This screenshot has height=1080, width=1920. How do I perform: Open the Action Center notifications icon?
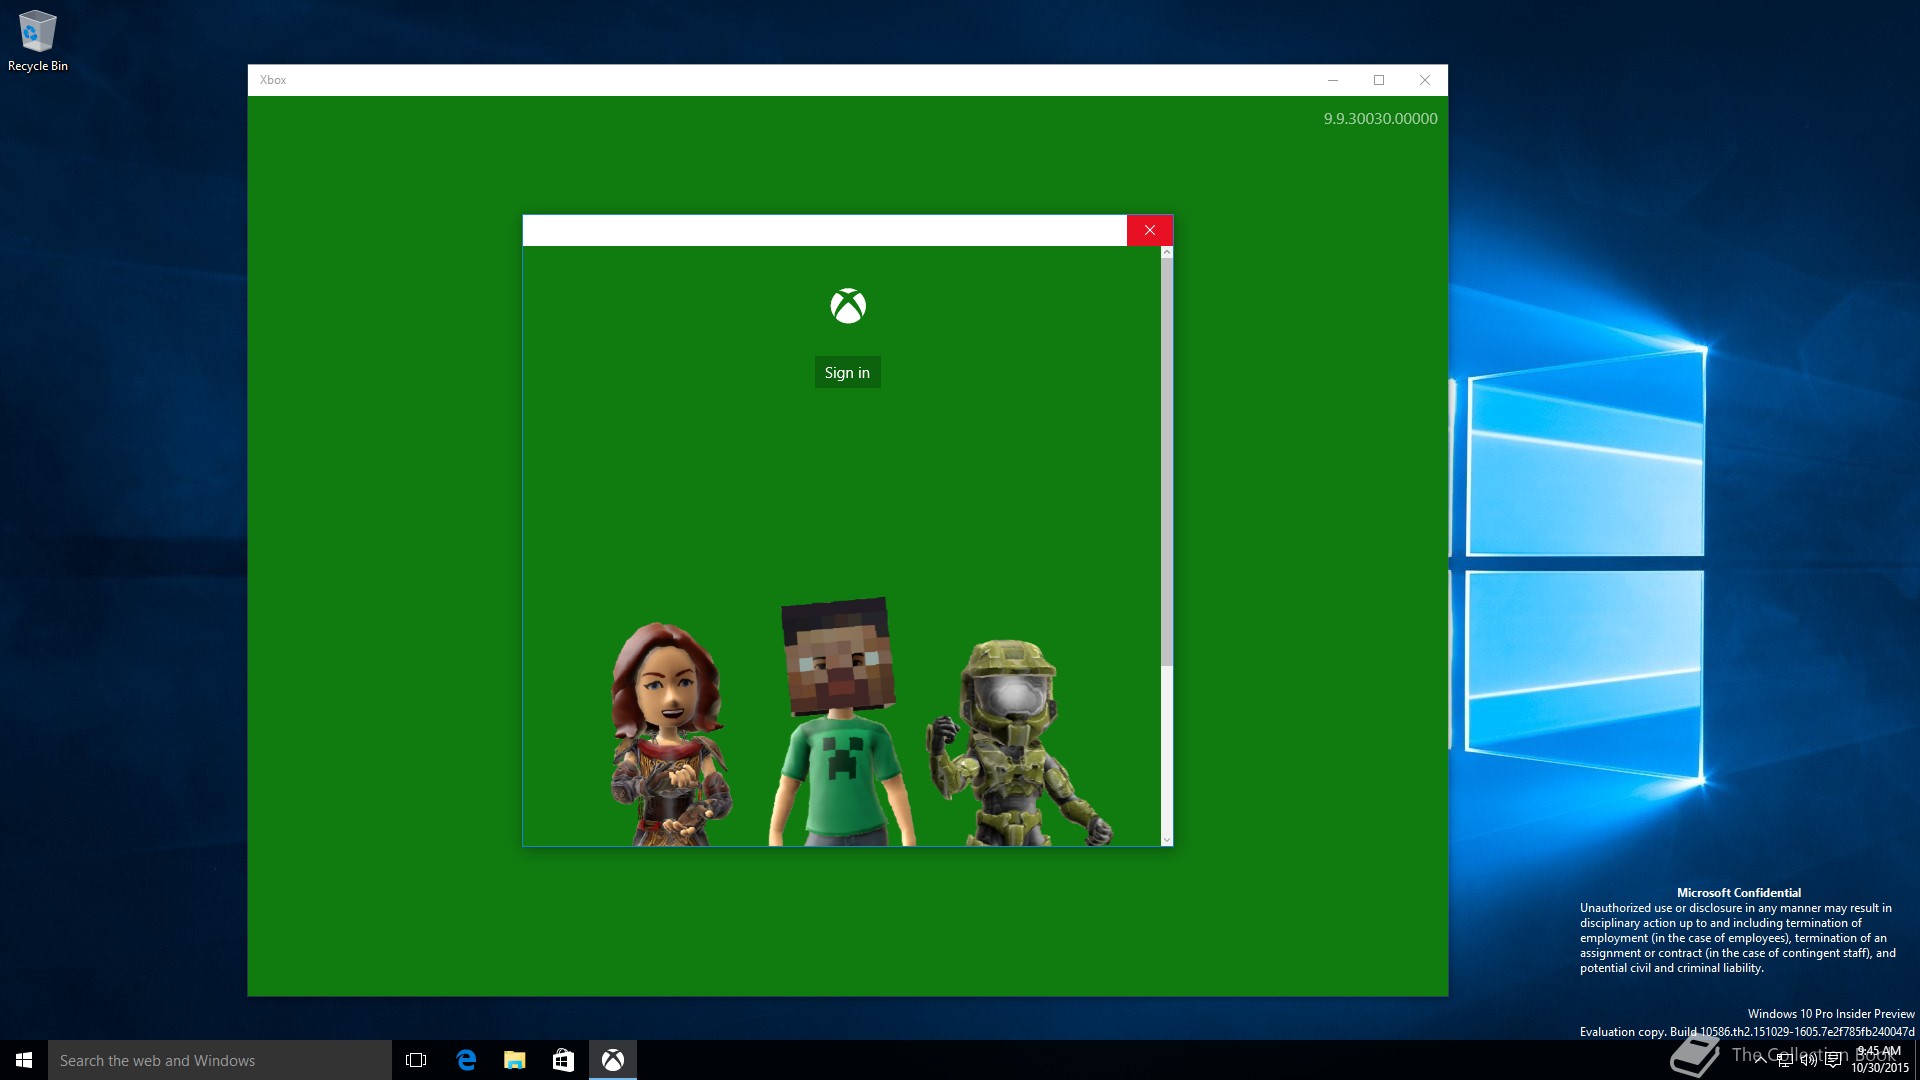click(1833, 1060)
